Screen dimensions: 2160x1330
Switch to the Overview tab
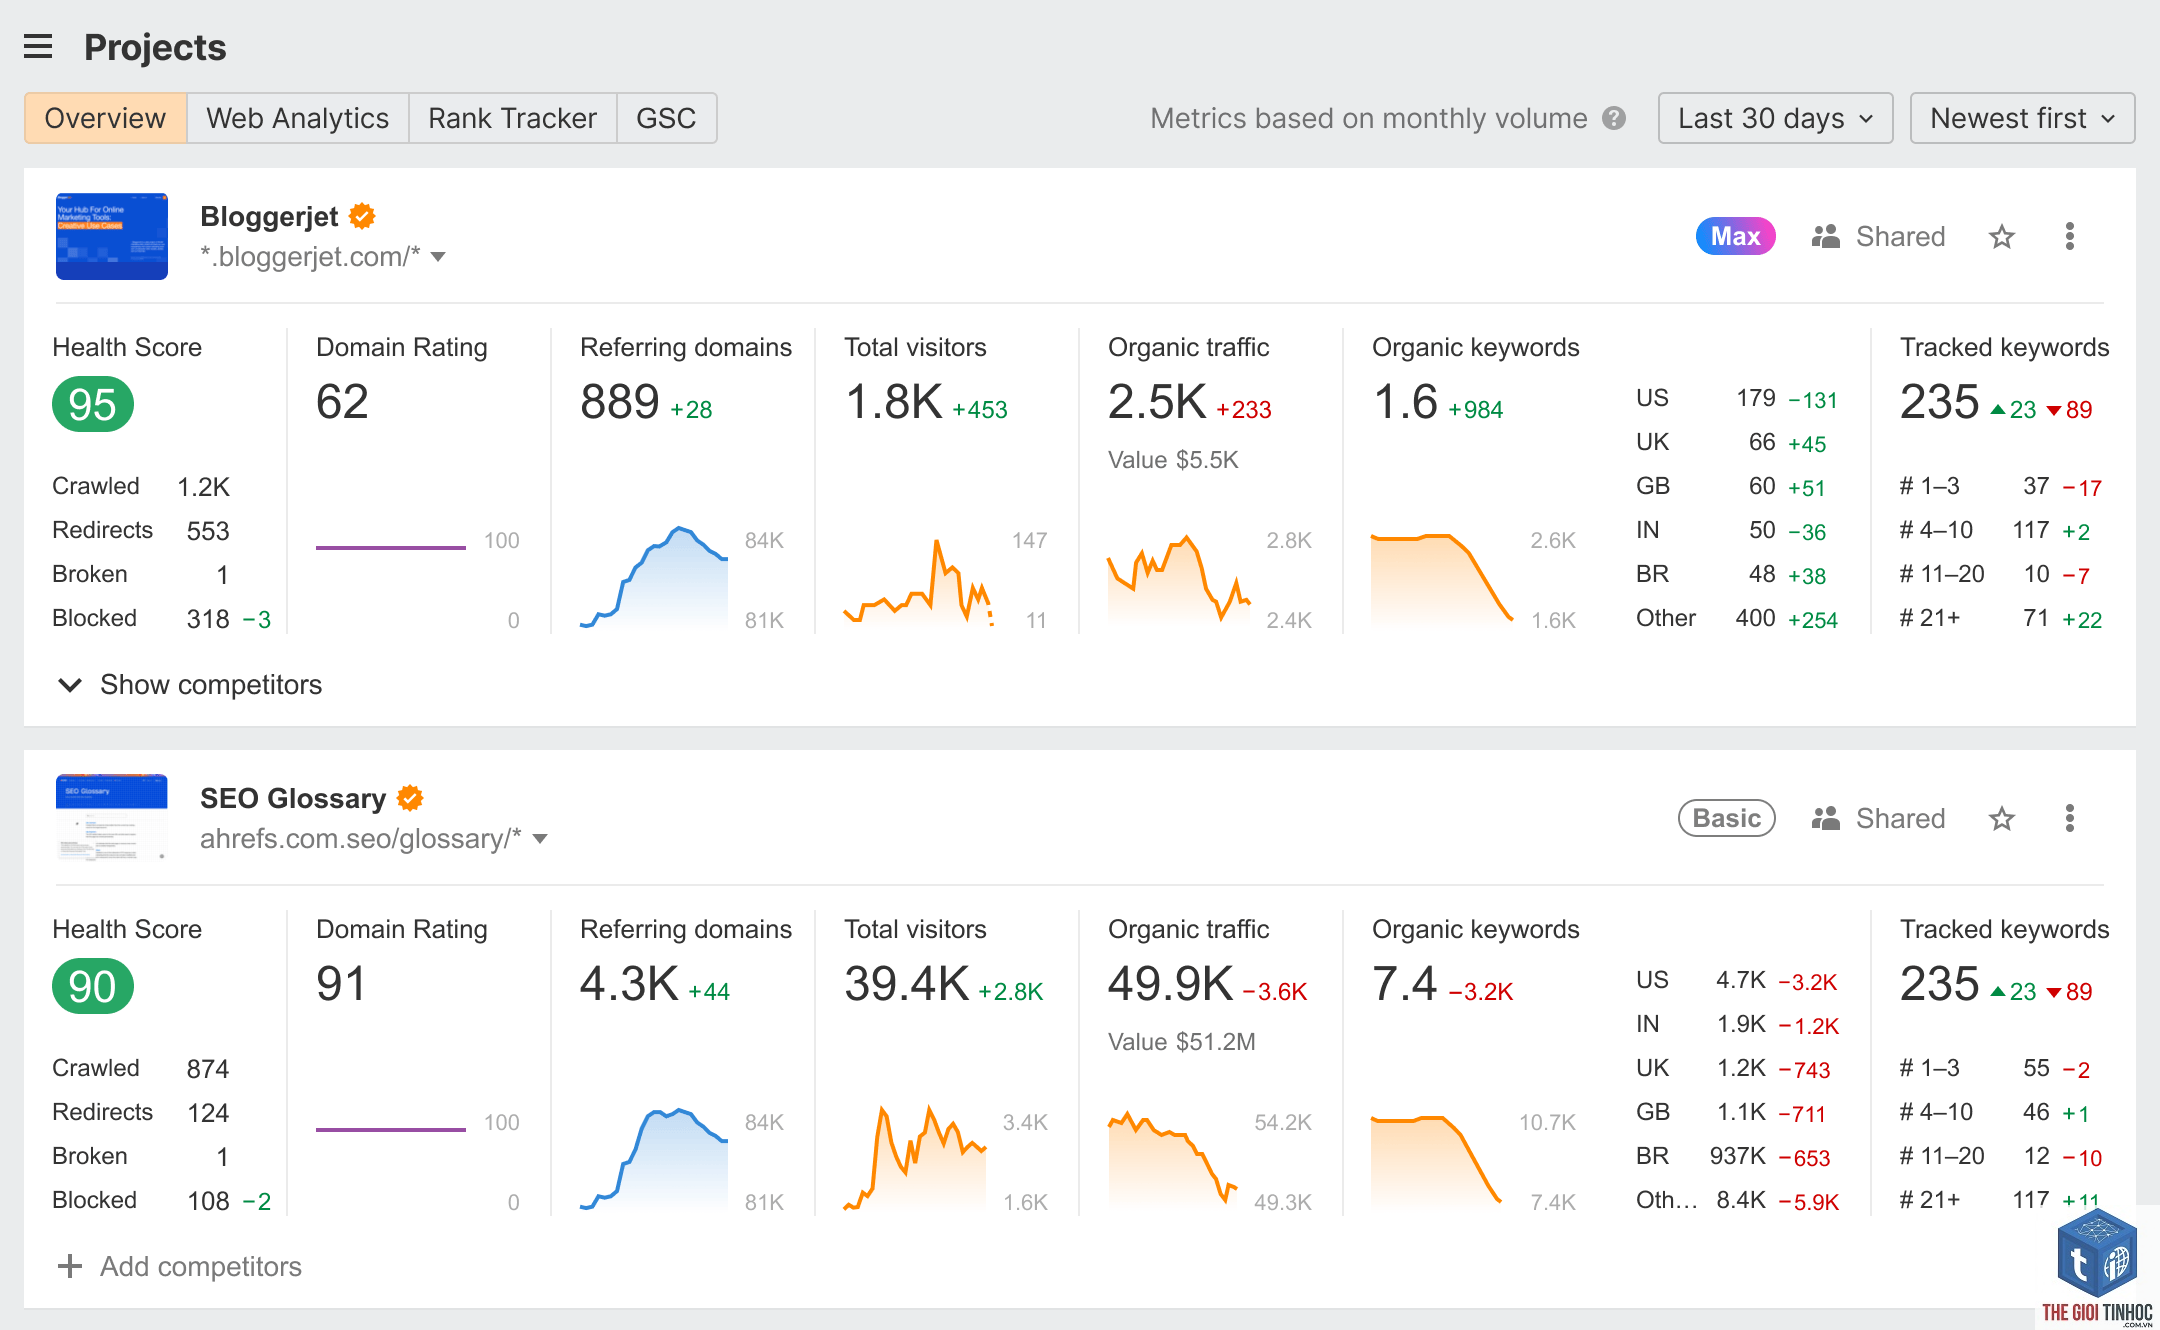[105, 118]
